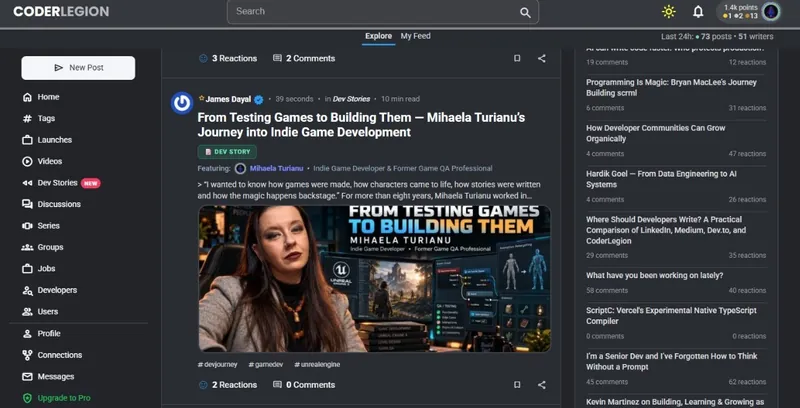The width and height of the screenshot is (800, 408).
Task: Open Programming Is Magic trending post
Action: [x=671, y=88]
